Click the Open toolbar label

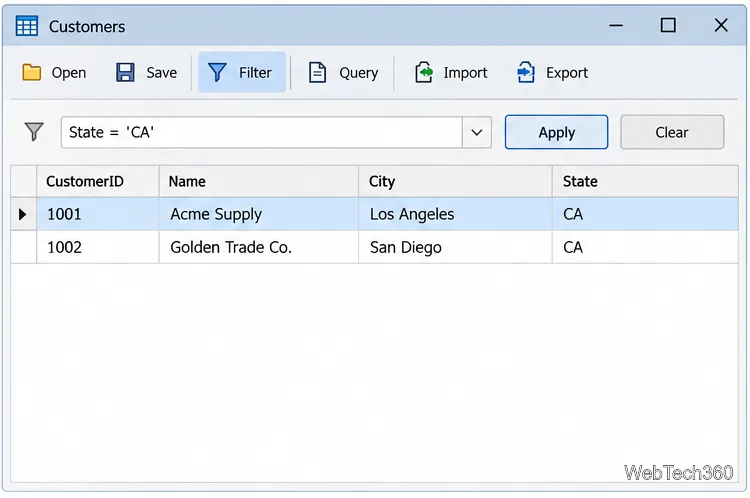point(69,73)
